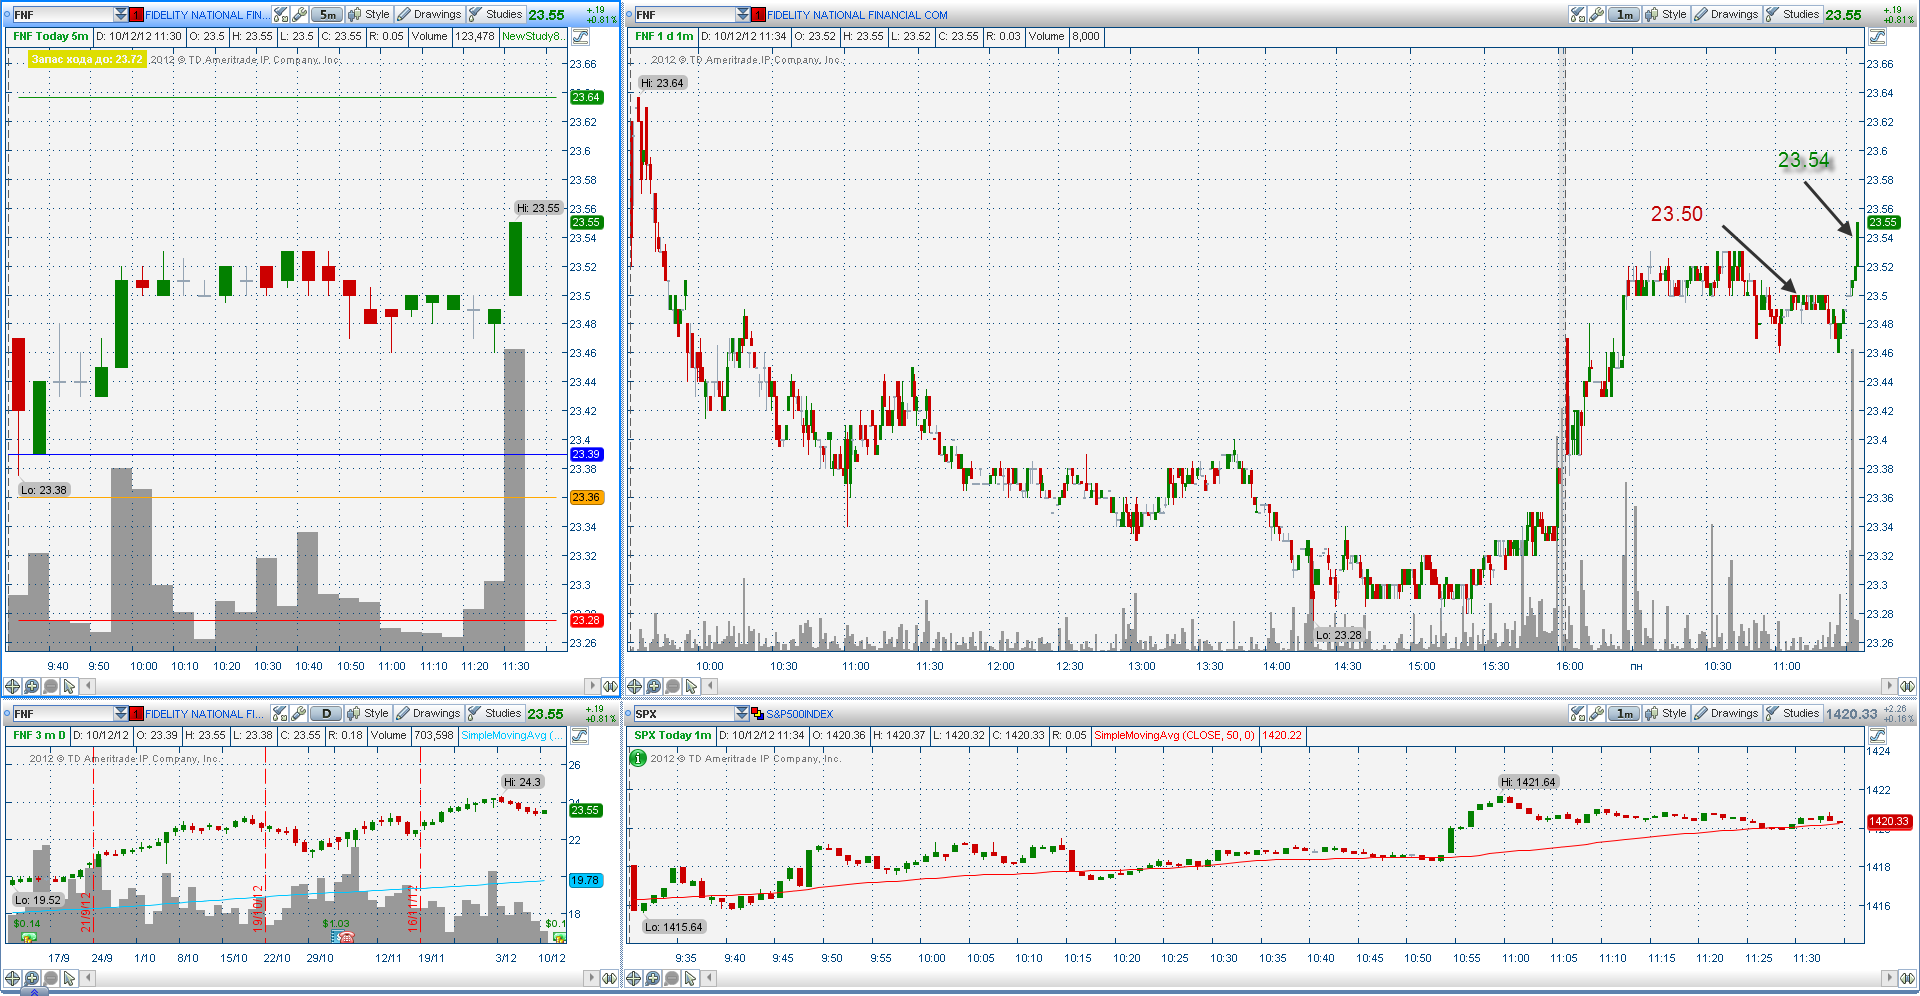The height and width of the screenshot is (996, 1920).
Task: Open chart settings wrench in SPX chart
Action: pos(1597,713)
